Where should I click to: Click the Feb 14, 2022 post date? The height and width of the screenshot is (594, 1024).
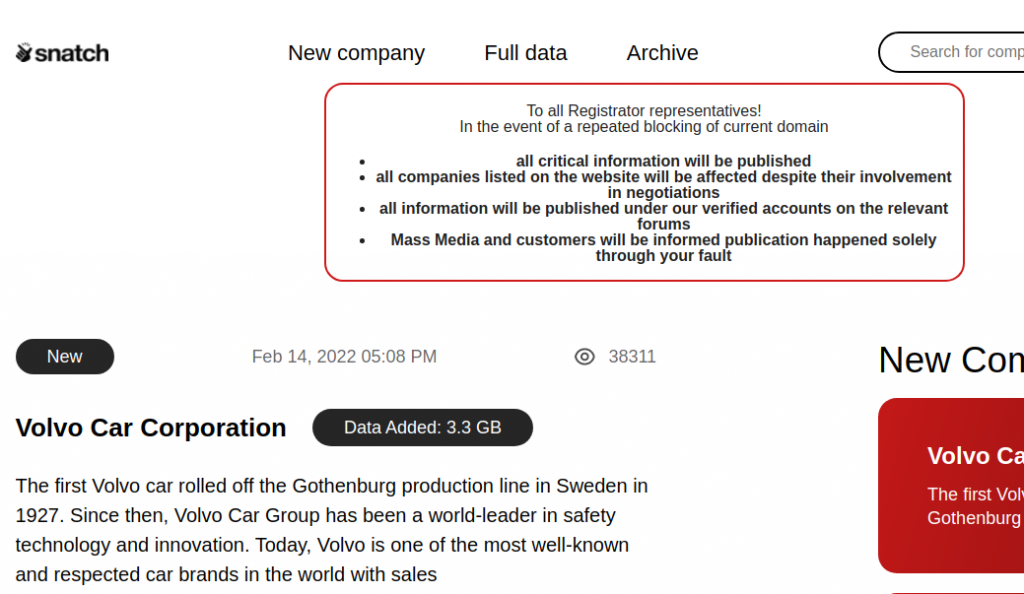pyautogui.click(x=344, y=357)
